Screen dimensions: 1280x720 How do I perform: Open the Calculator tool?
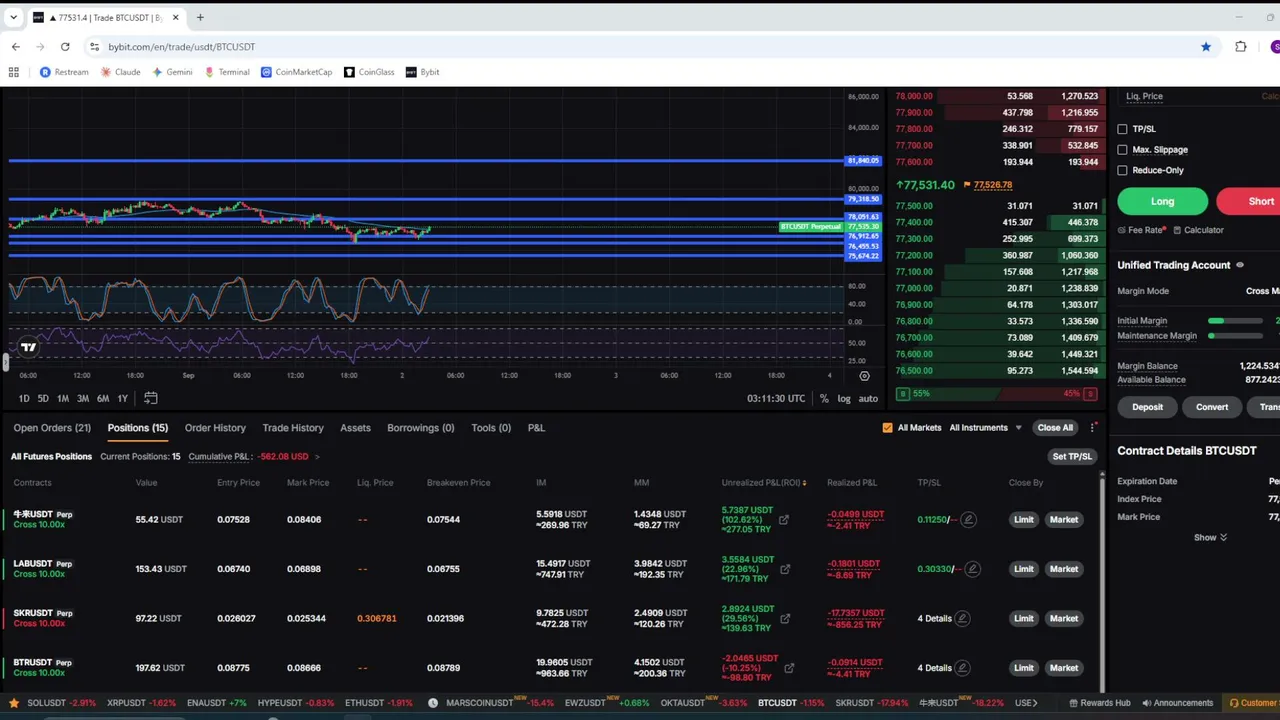pyautogui.click(x=1198, y=230)
